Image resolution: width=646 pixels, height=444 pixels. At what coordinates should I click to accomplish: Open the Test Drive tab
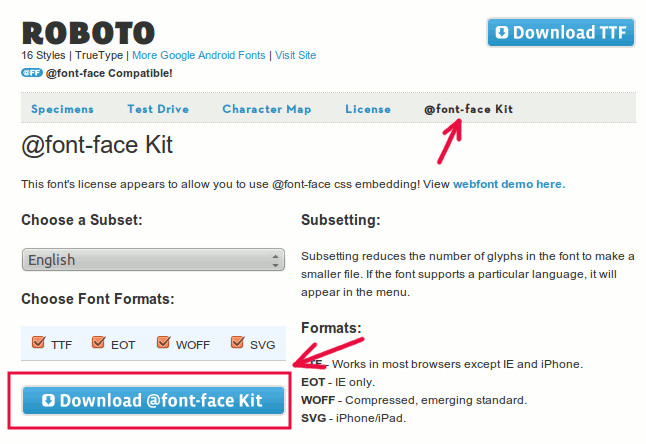[158, 109]
